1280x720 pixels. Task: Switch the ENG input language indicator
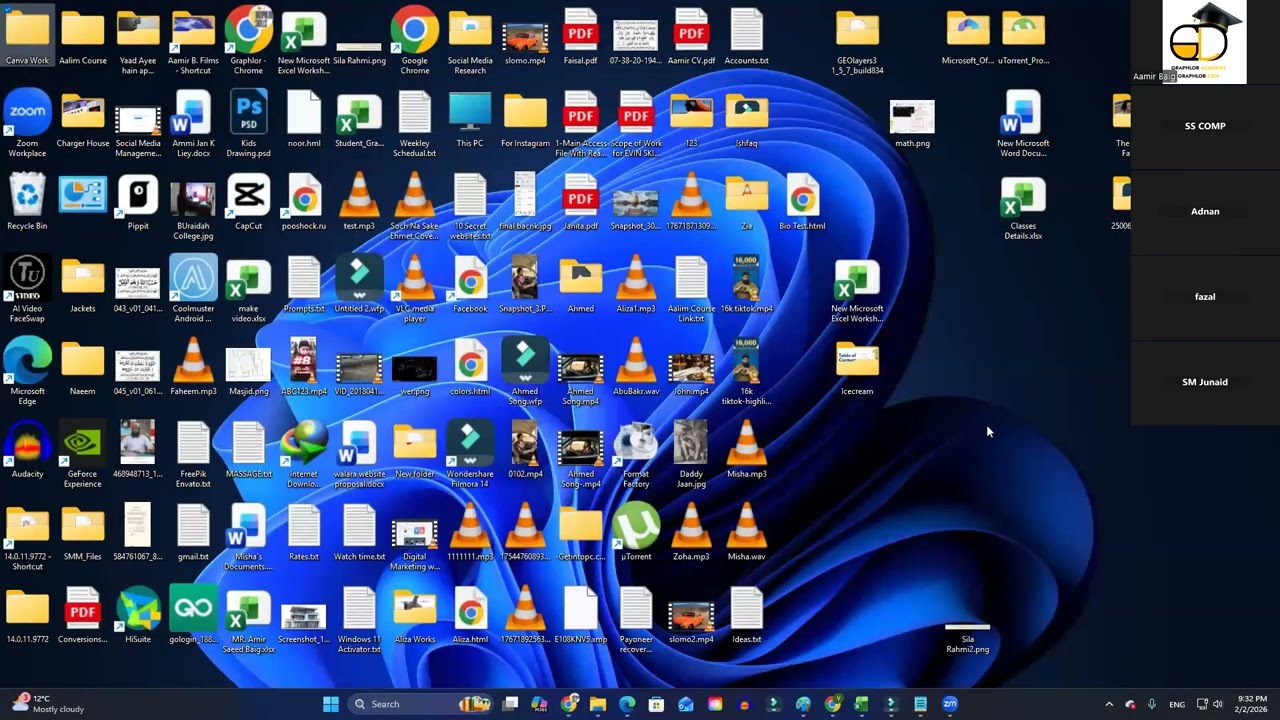pos(1177,704)
